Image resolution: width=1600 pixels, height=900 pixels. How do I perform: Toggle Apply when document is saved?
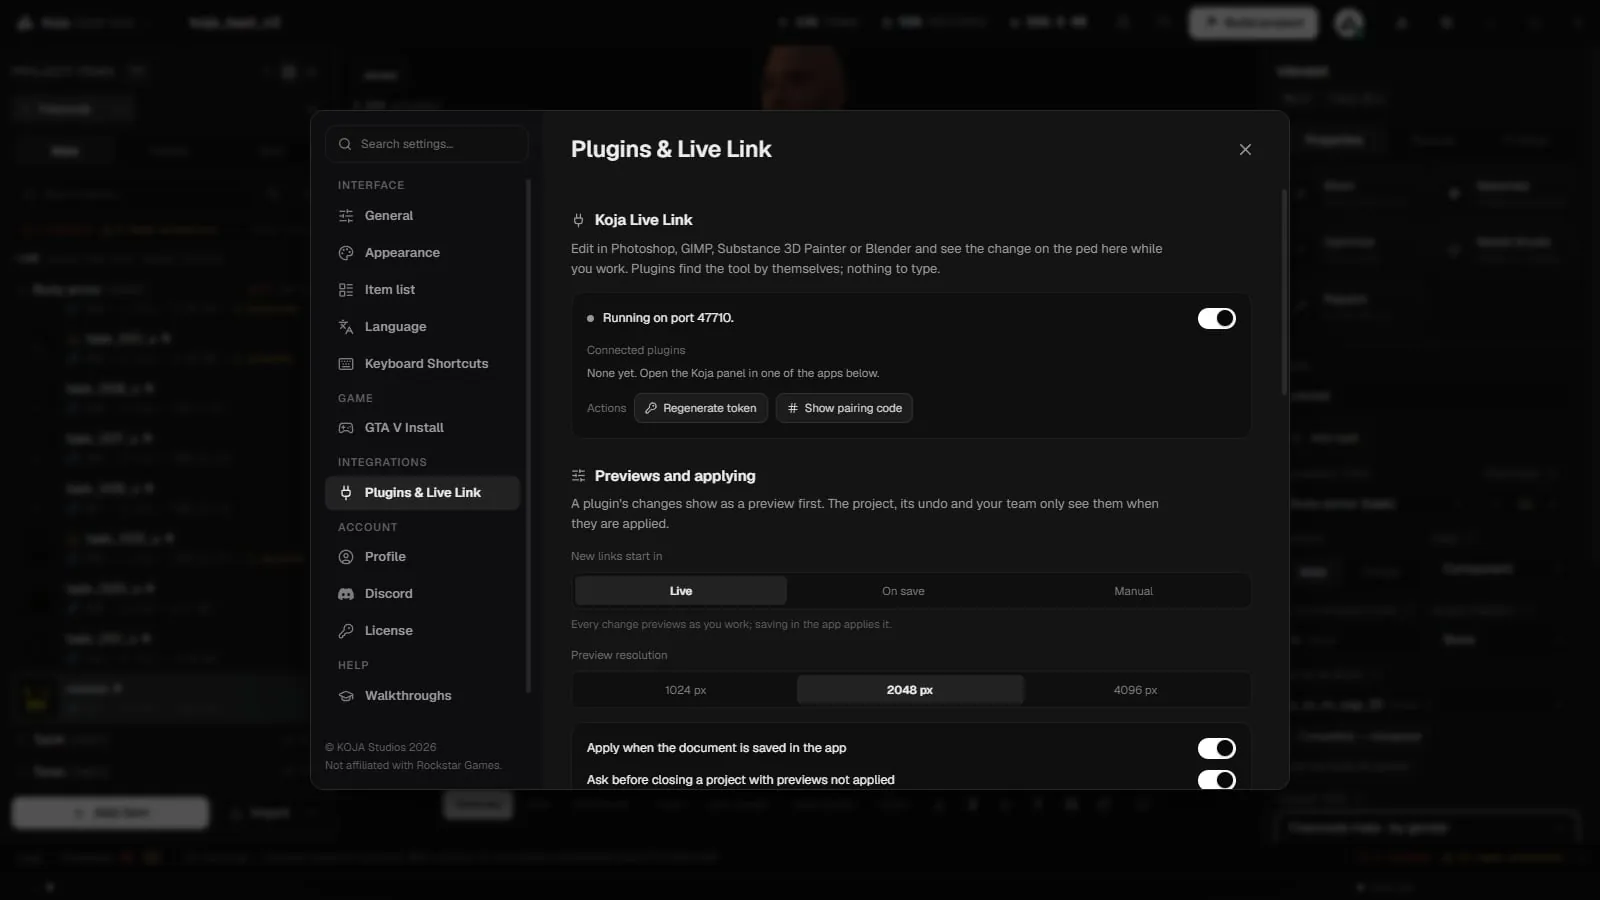(x=1217, y=748)
